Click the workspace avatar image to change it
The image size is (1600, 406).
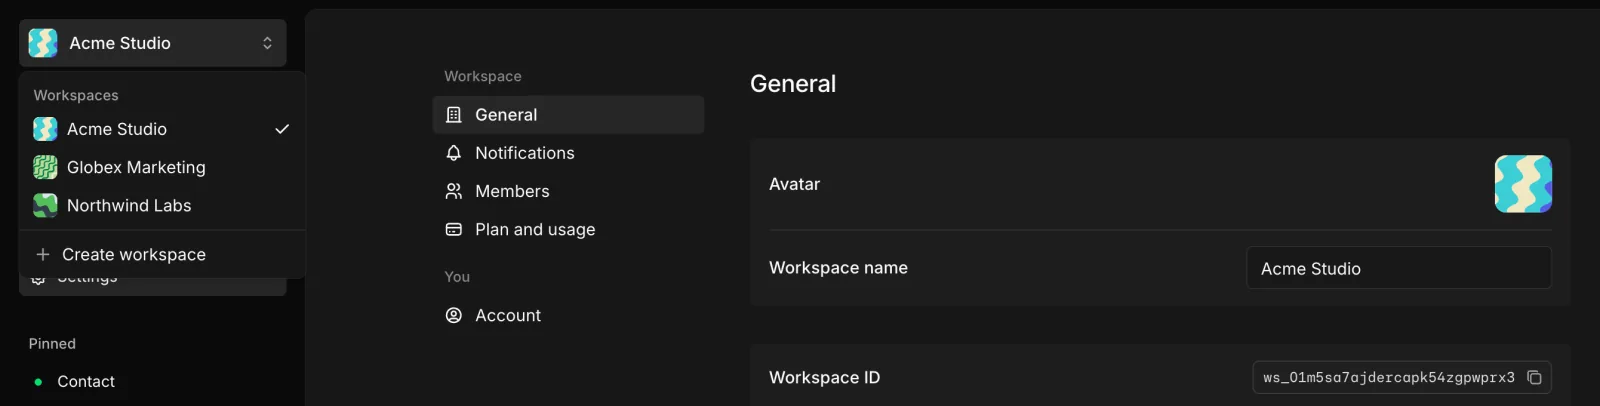[x=1523, y=184]
